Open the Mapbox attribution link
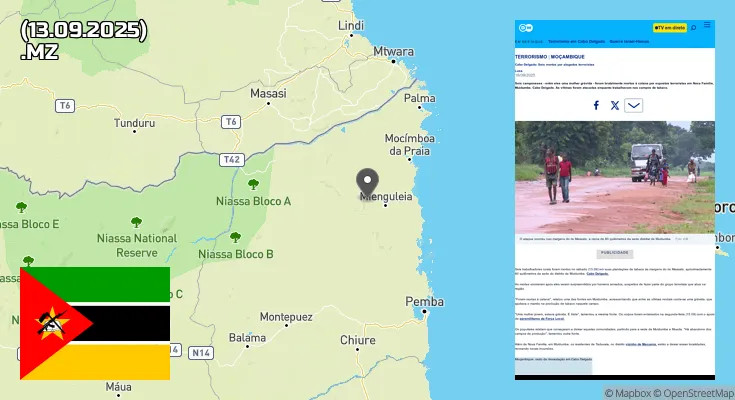The width and height of the screenshot is (735, 400). pos(630,393)
